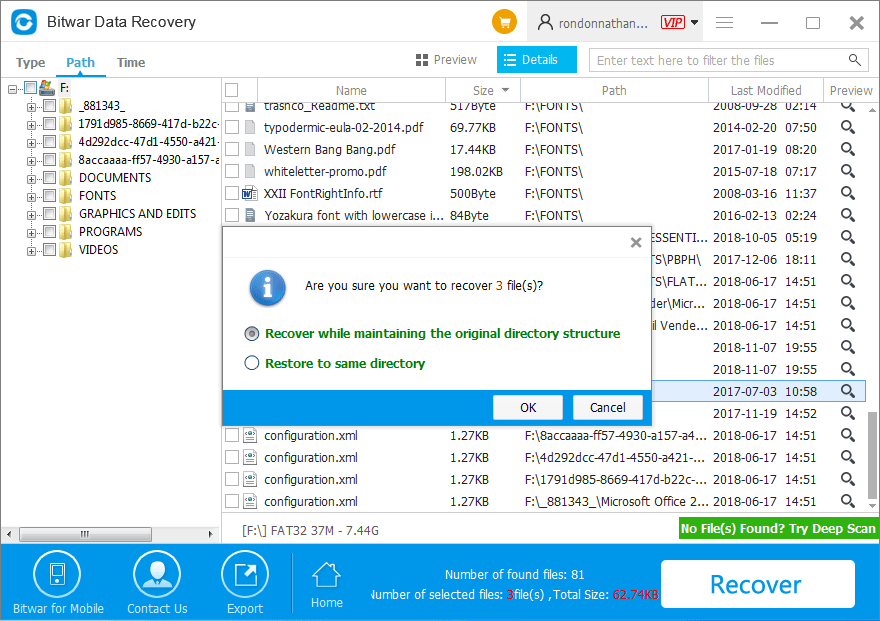Click the large Recover button
This screenshot has width=880, height=621.
(758, 584)
